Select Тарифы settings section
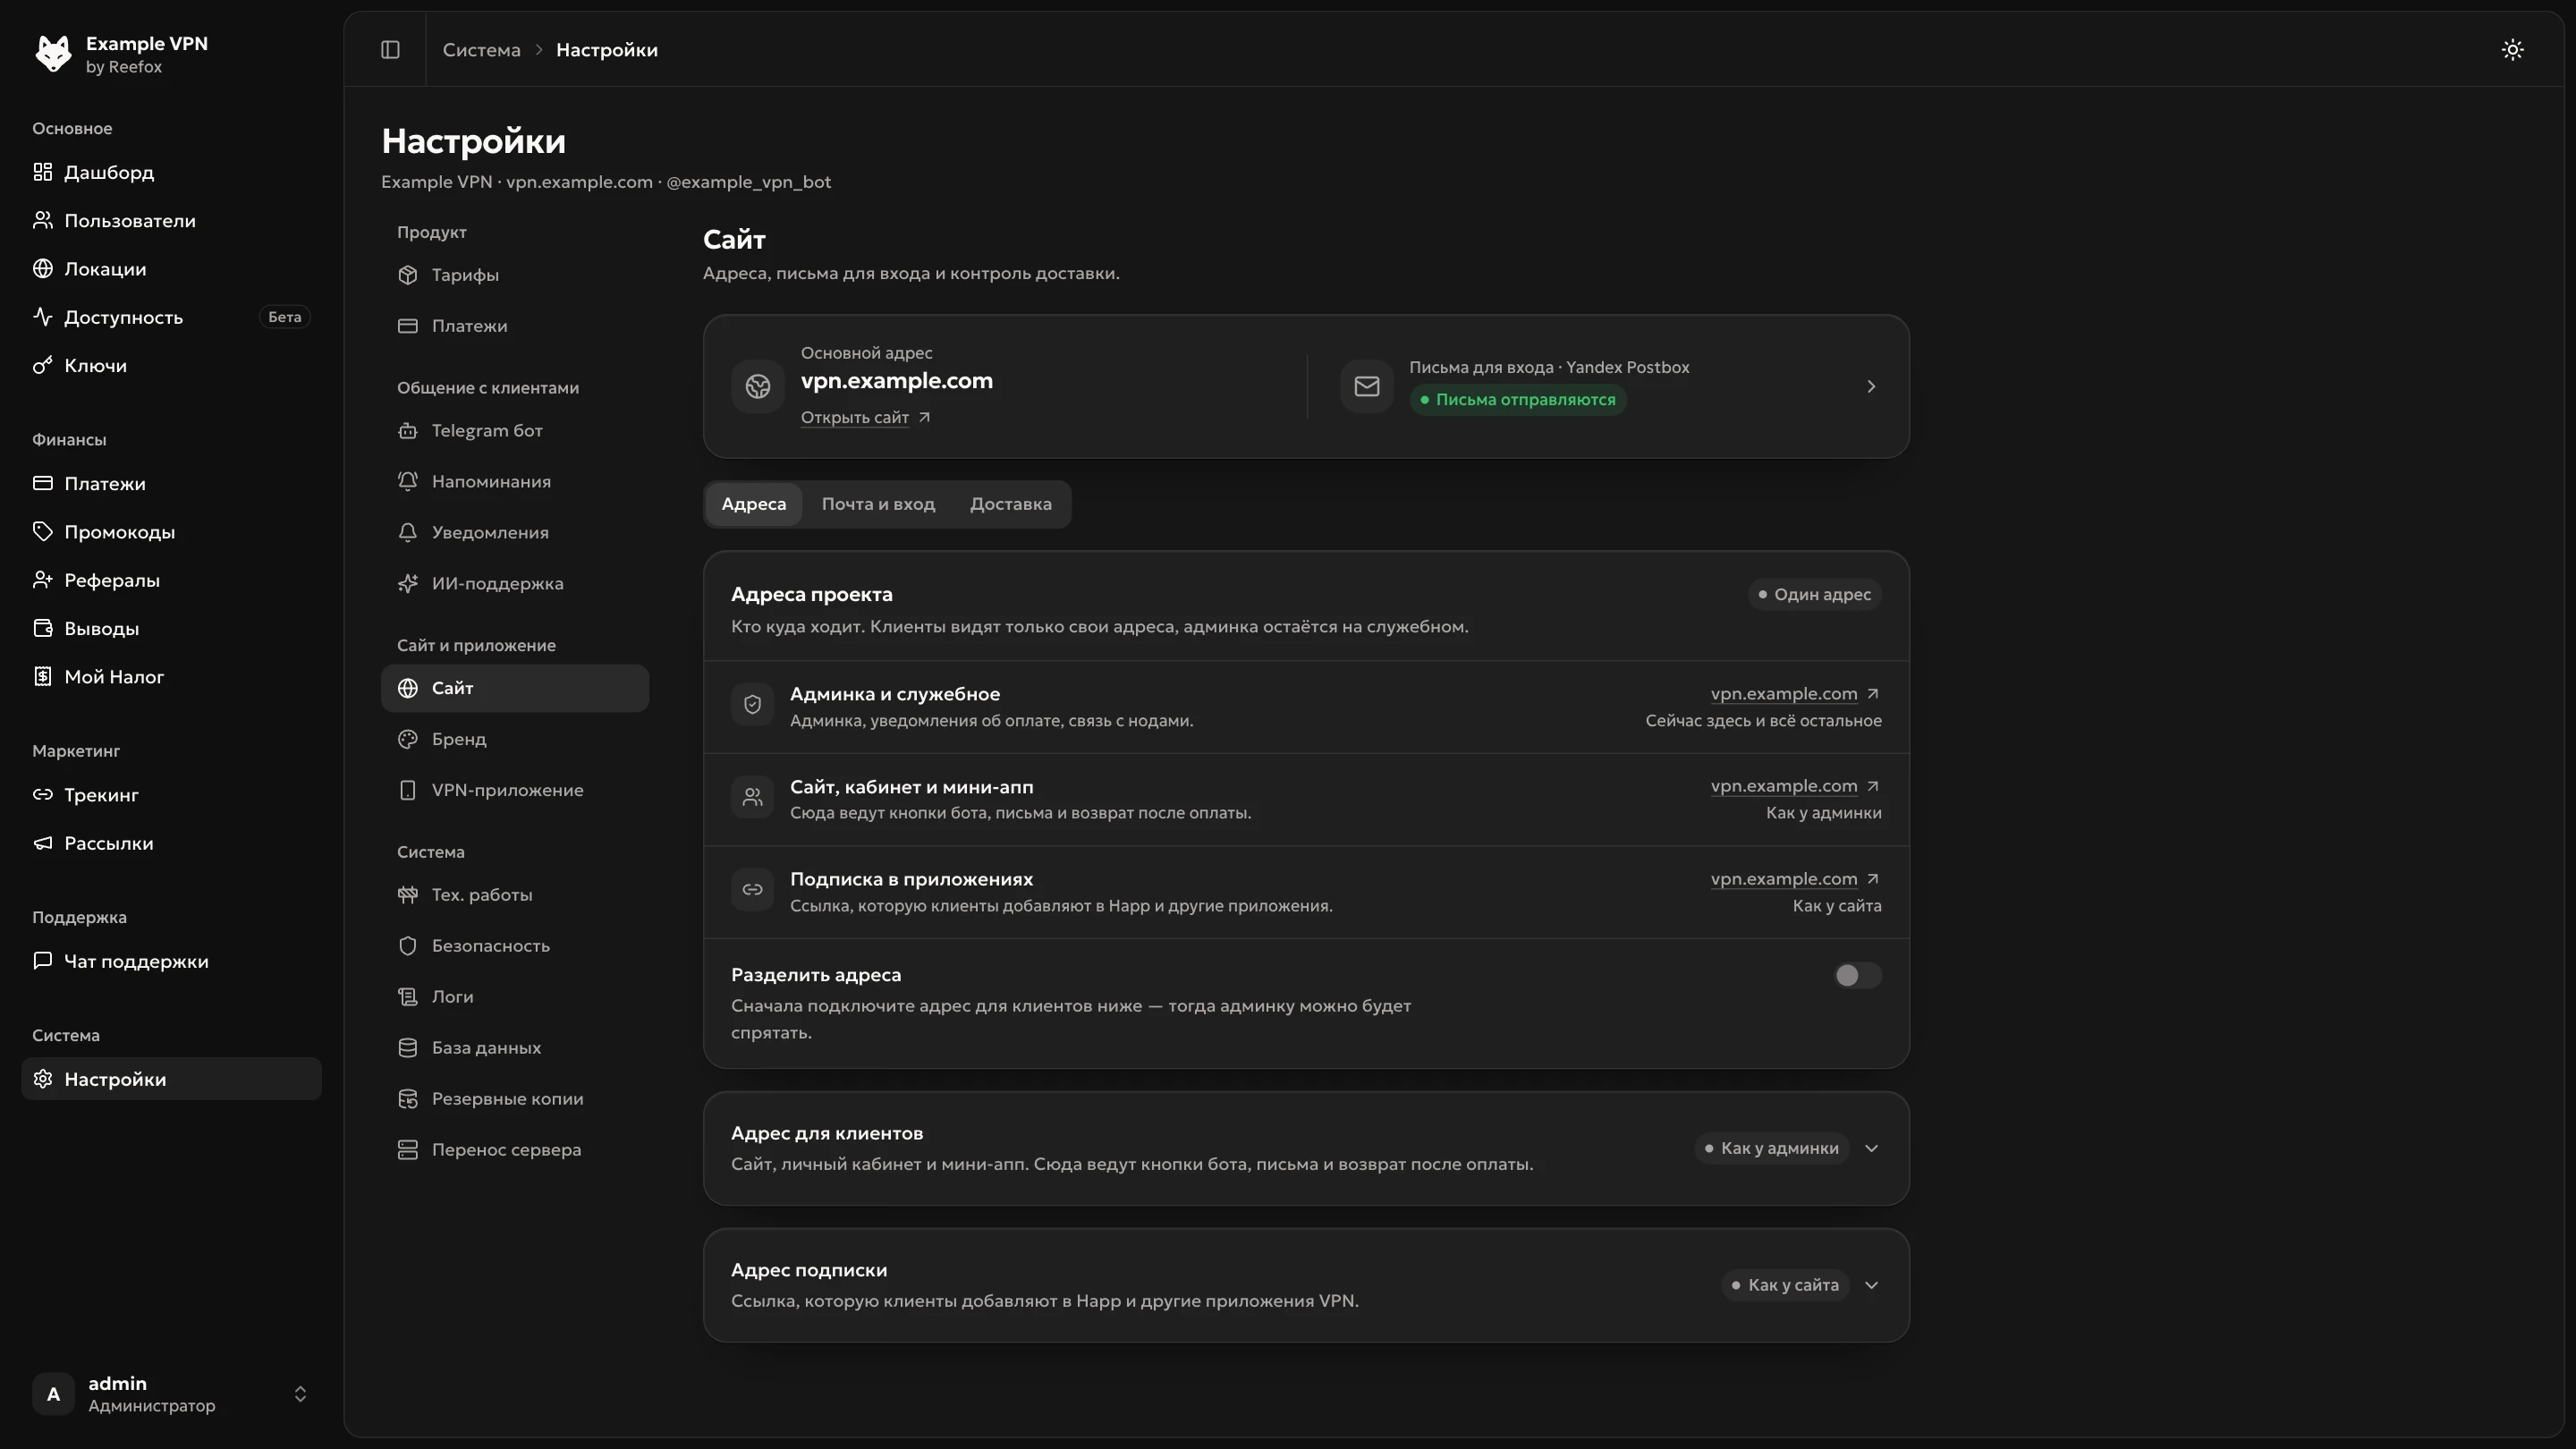This screenshot has width=2576, height=1449. coord(514,275)
